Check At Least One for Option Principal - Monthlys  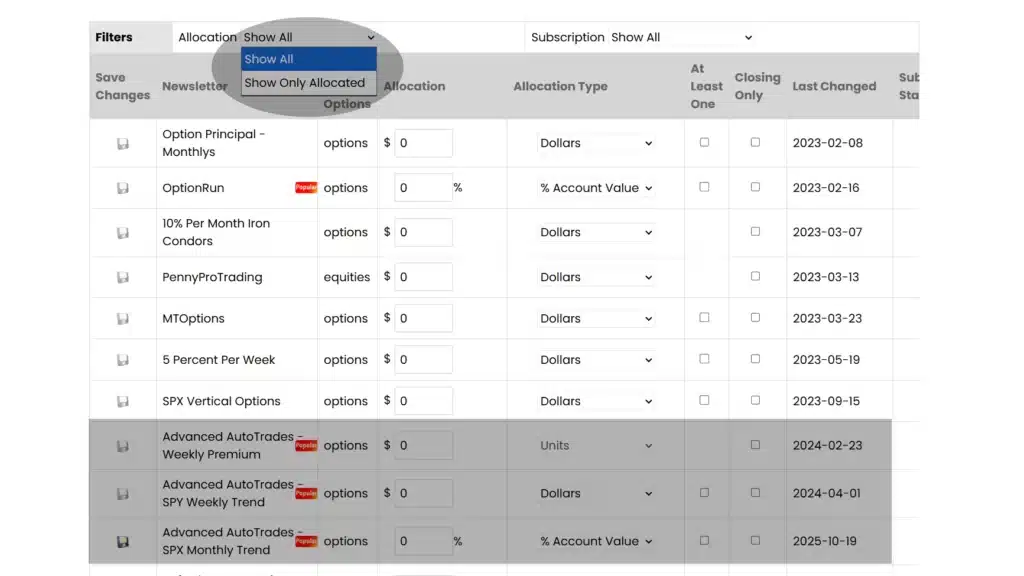coord(704,142)
